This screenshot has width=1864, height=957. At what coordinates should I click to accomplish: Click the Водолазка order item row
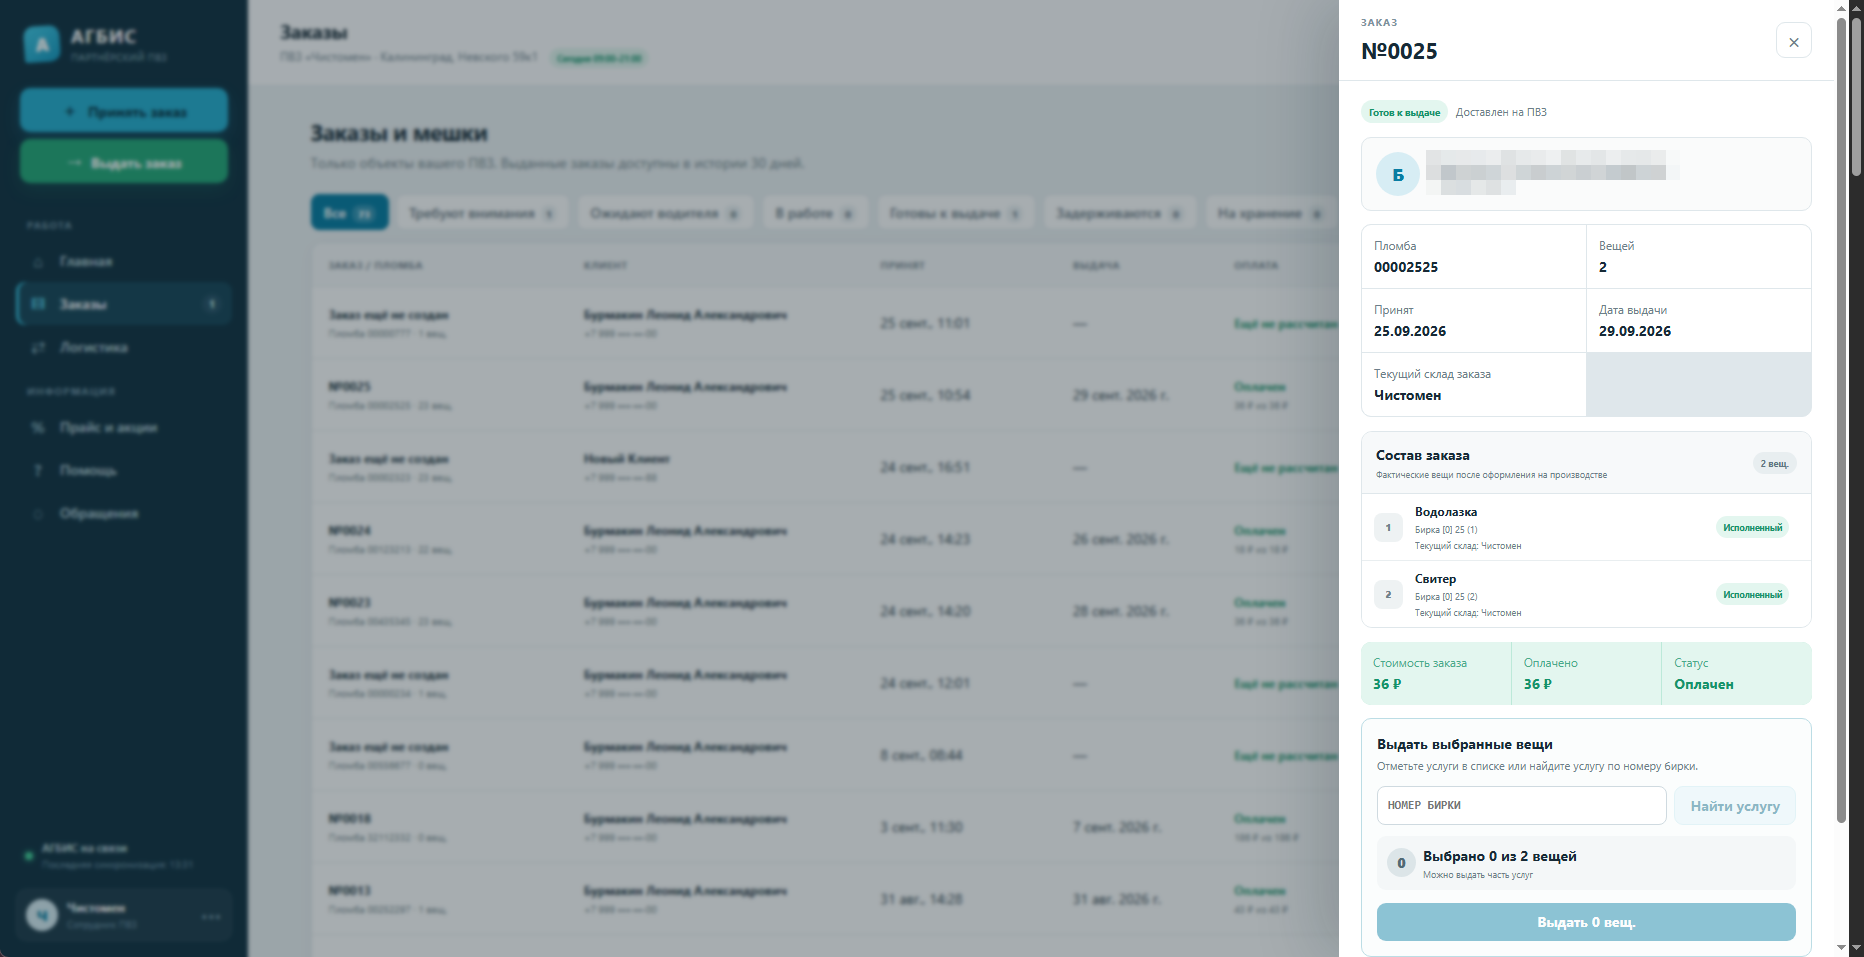tap(1586, 527)
